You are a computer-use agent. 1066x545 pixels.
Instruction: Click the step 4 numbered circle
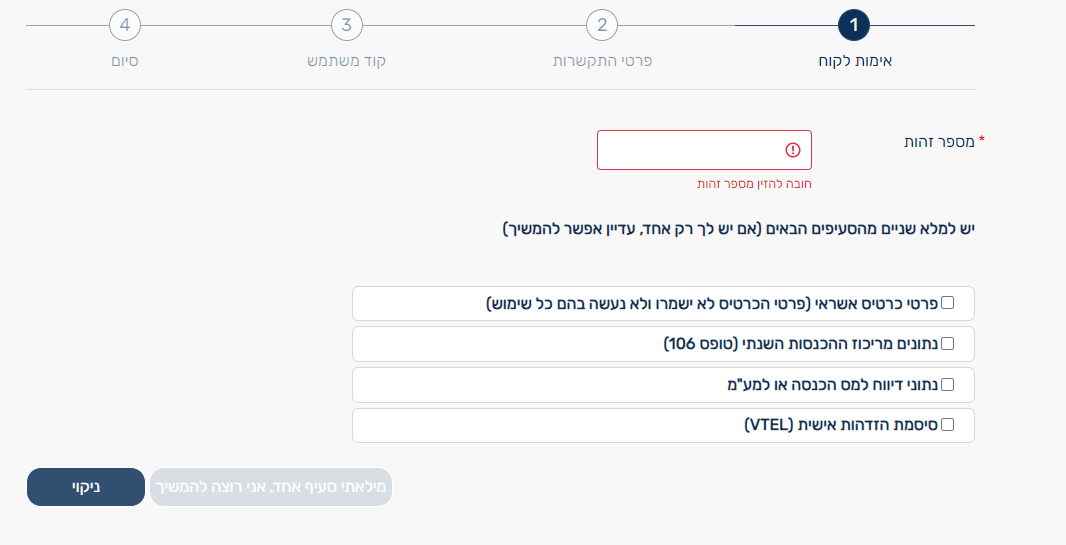(125, 25)
